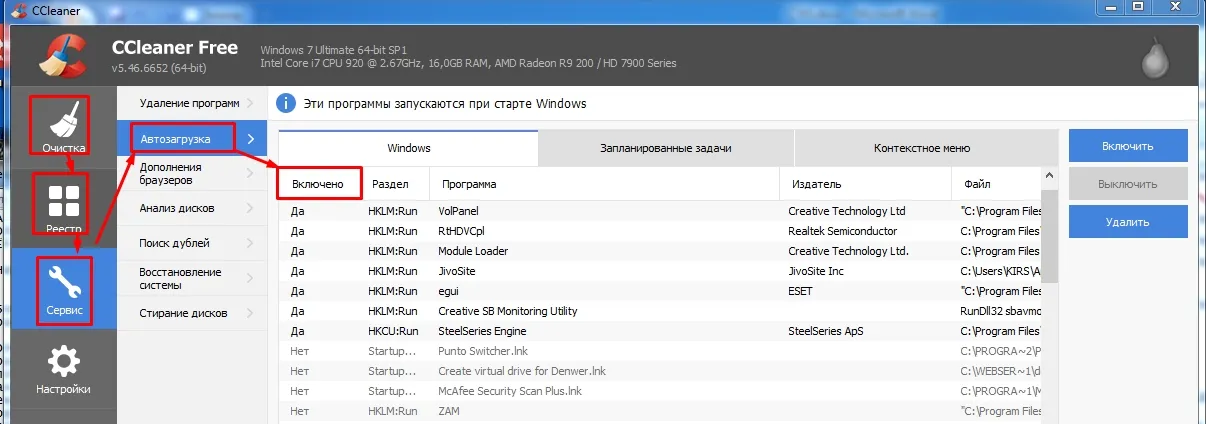The height and width of the screenshot is (424, 1206).
Task: Sort by Файл column header
Action: point(997,184)
